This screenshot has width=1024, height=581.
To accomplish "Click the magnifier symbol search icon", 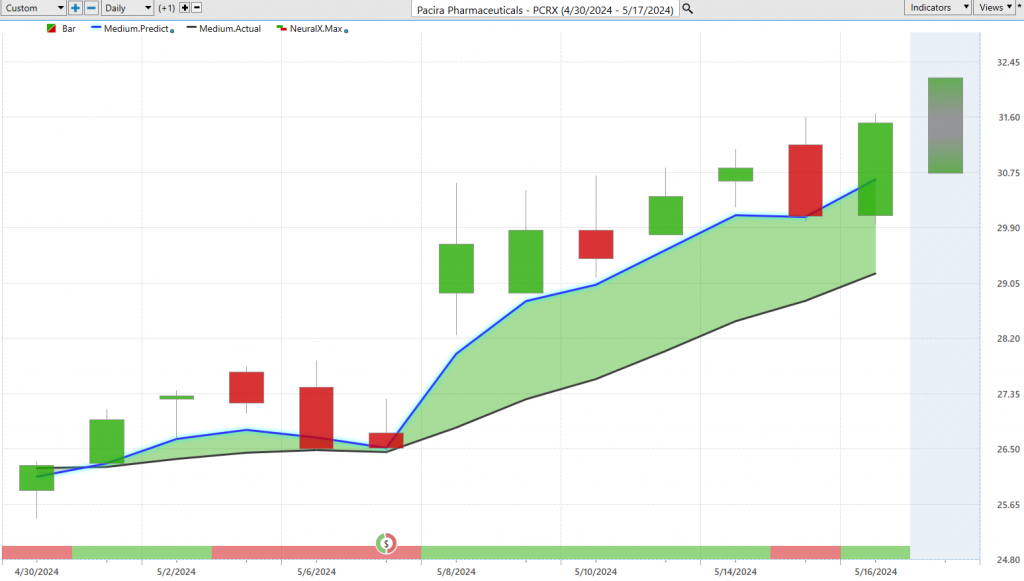I will (x=688, y=8).
